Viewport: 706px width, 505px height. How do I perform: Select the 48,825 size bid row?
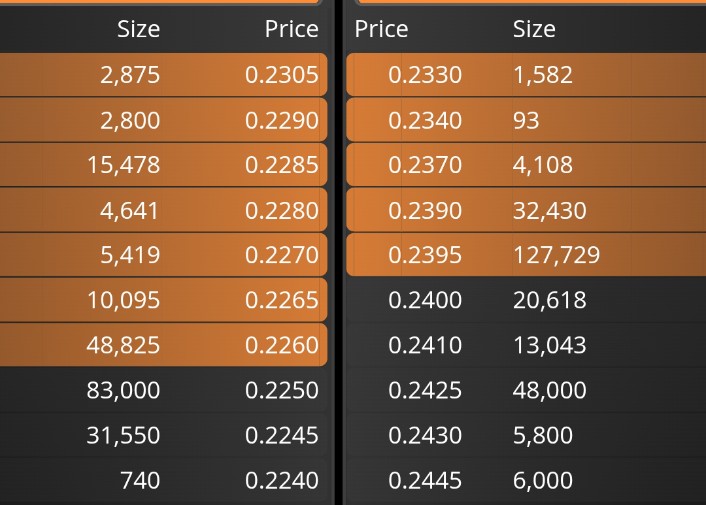pyautogui.click(x=163, y=345)
